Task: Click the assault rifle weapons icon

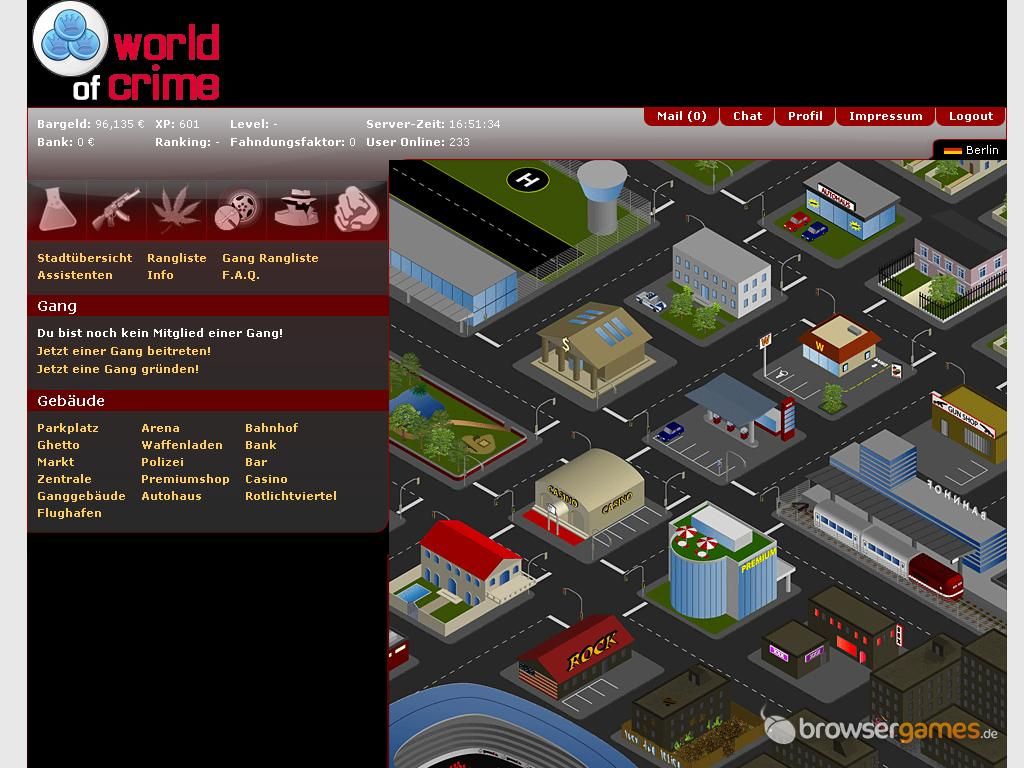Action: coord(116,209)
